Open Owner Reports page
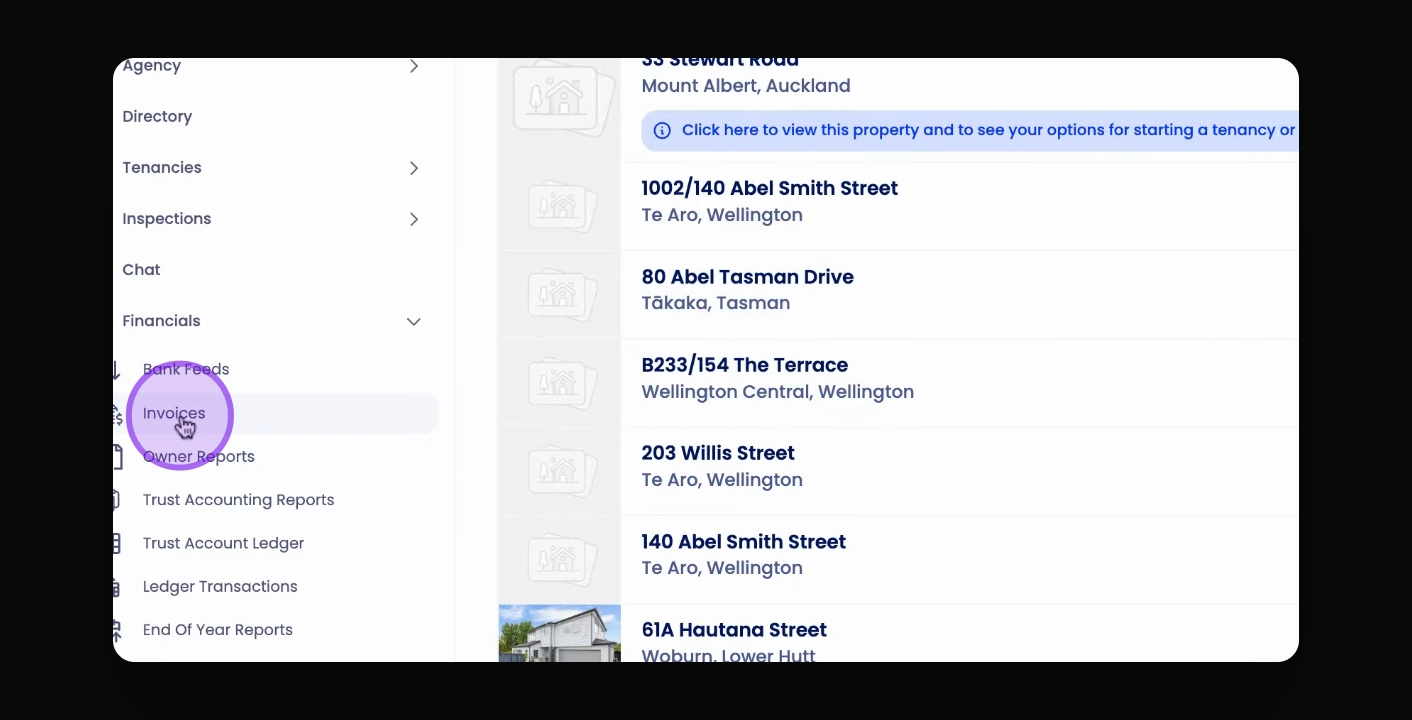 point(199,456)
